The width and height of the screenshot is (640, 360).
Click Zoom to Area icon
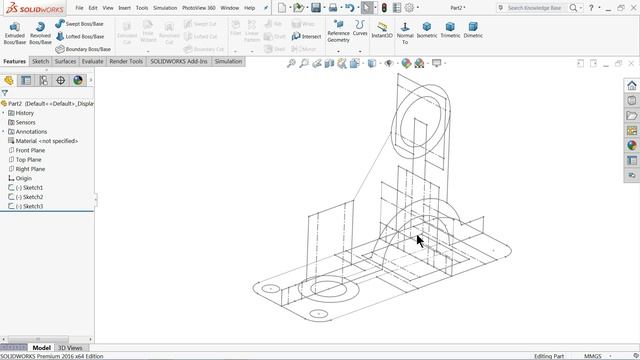coord(304,63)
